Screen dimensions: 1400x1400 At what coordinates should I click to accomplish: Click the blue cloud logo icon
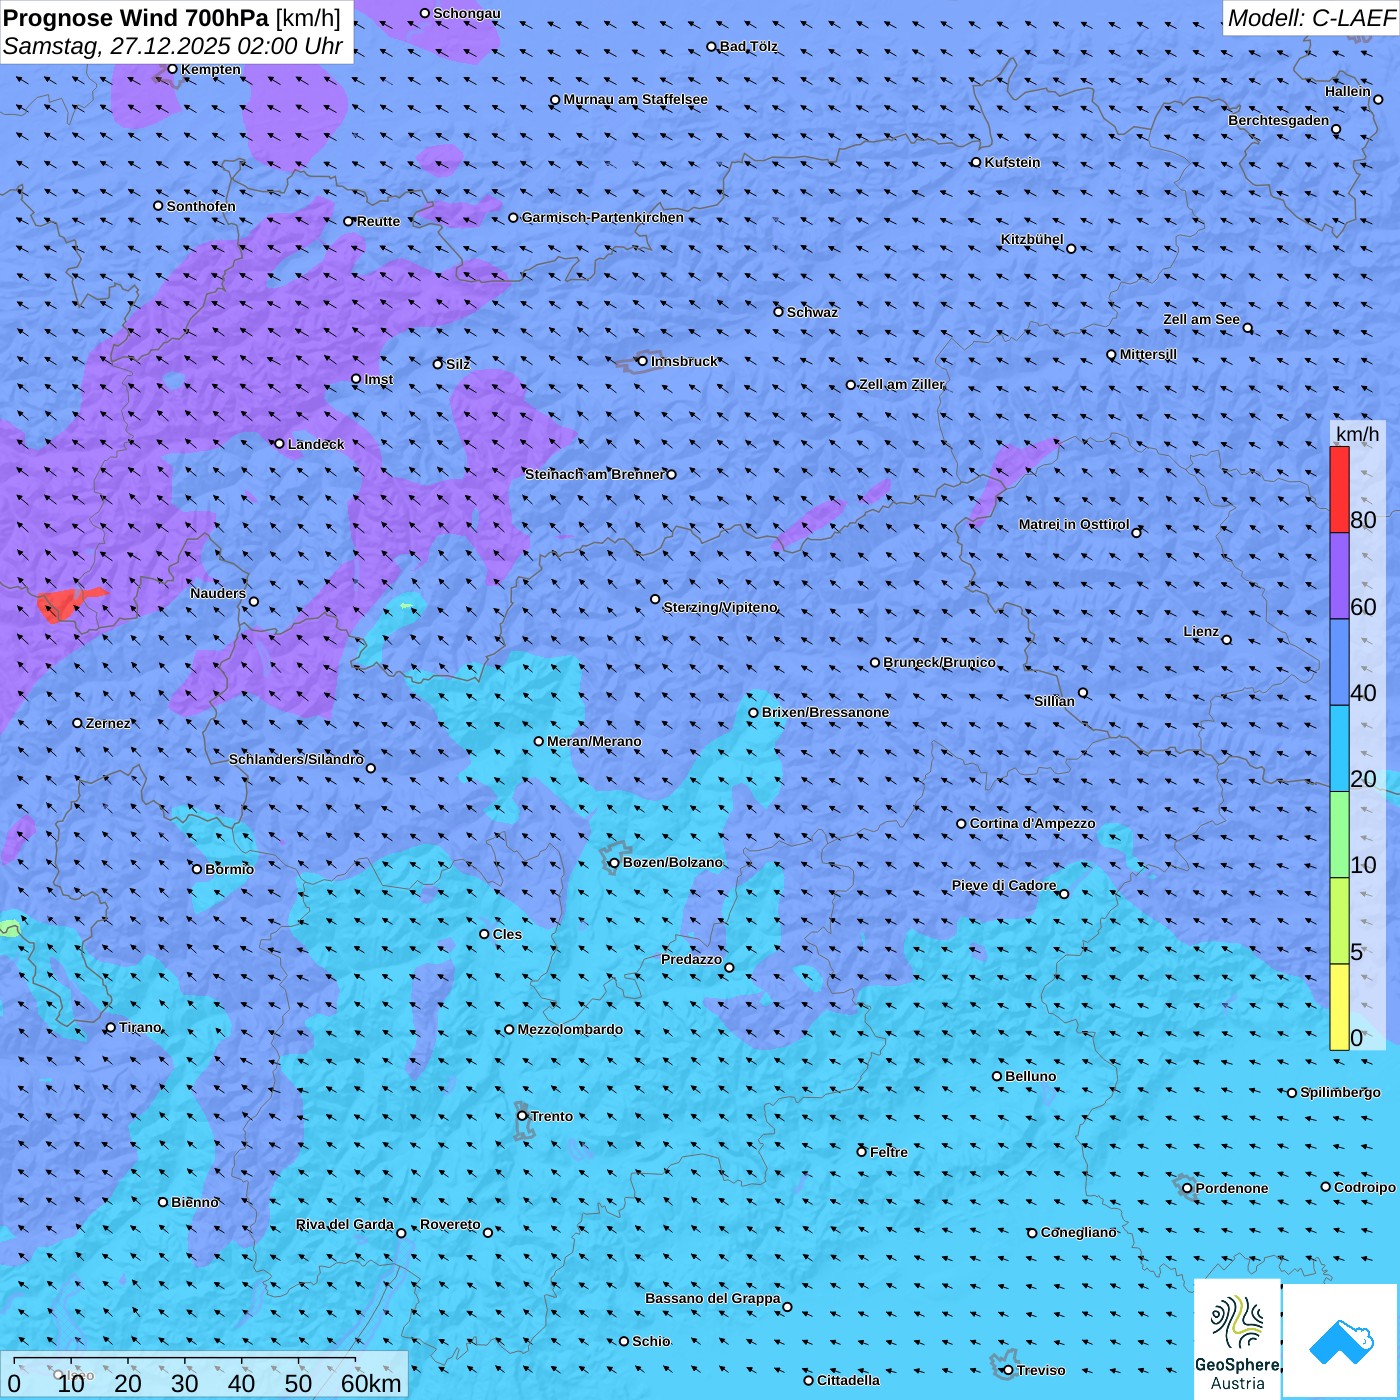pos(1340,1341)
